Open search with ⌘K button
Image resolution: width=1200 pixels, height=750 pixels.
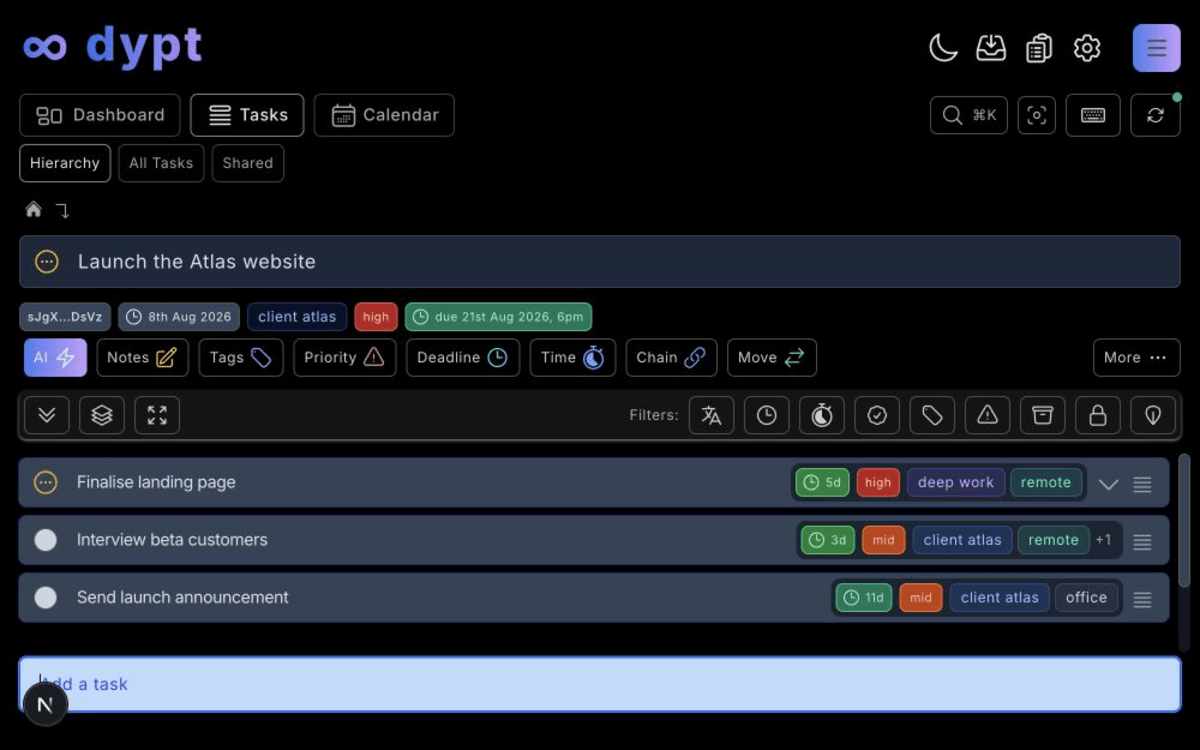[x=969, y=115]
